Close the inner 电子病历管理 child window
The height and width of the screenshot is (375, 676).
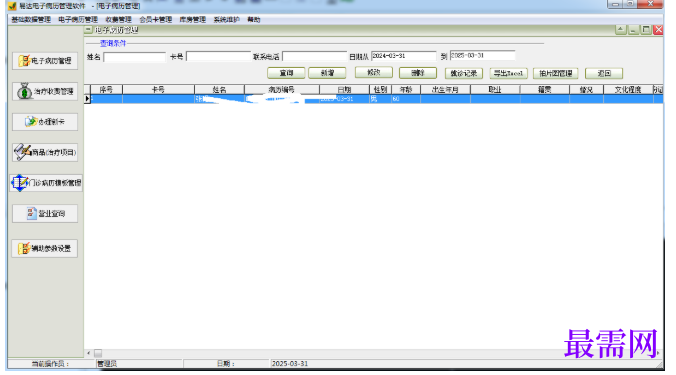pos(658,30)
